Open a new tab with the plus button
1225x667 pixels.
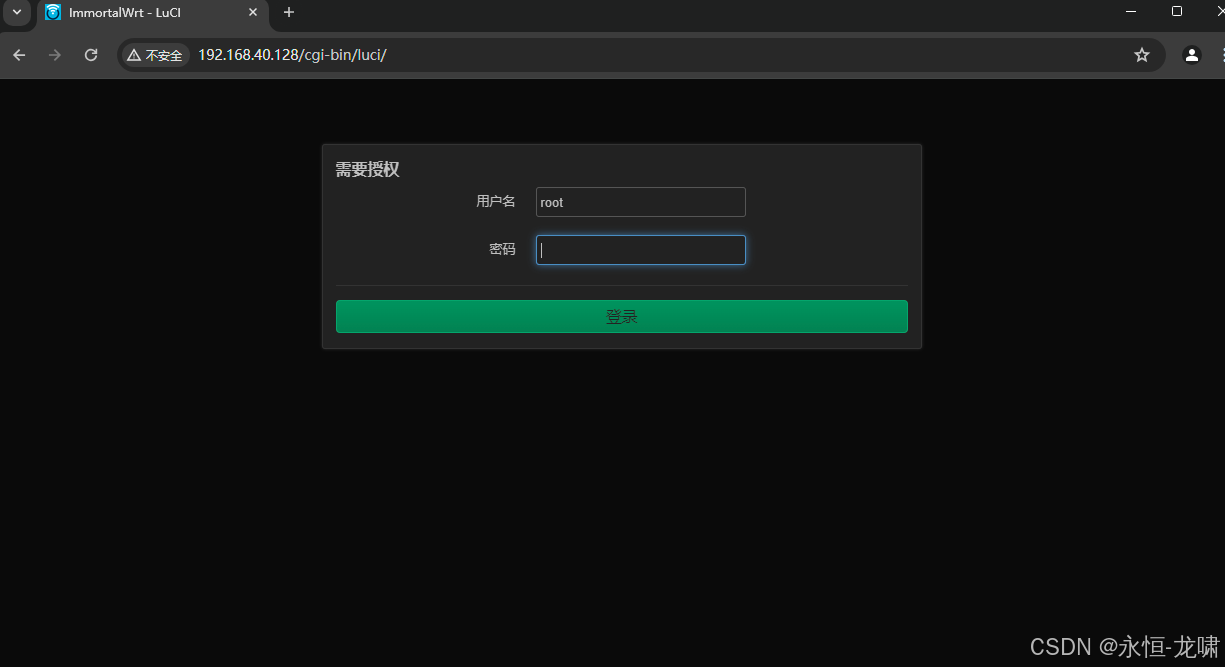tap(289, 12)
